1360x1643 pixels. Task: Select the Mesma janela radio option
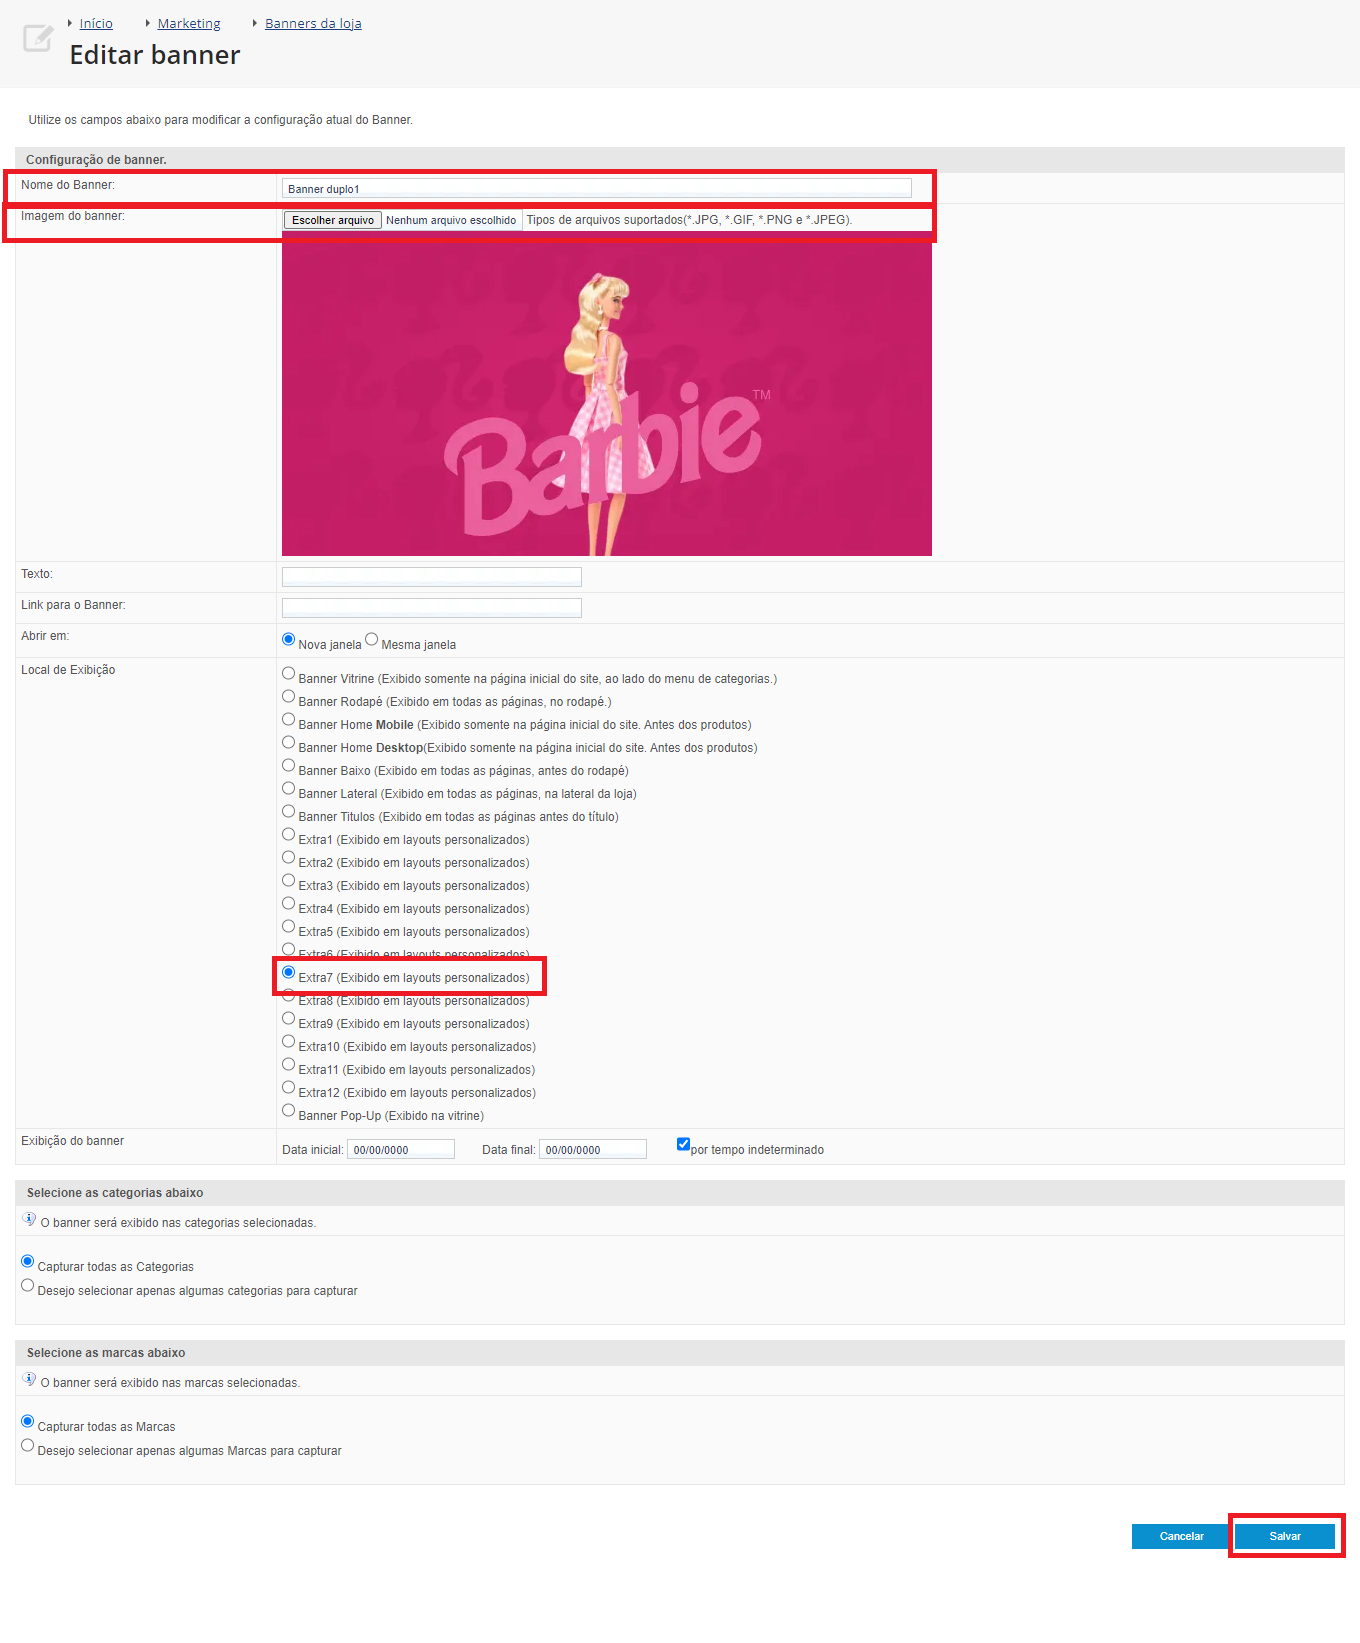(372, 639)
